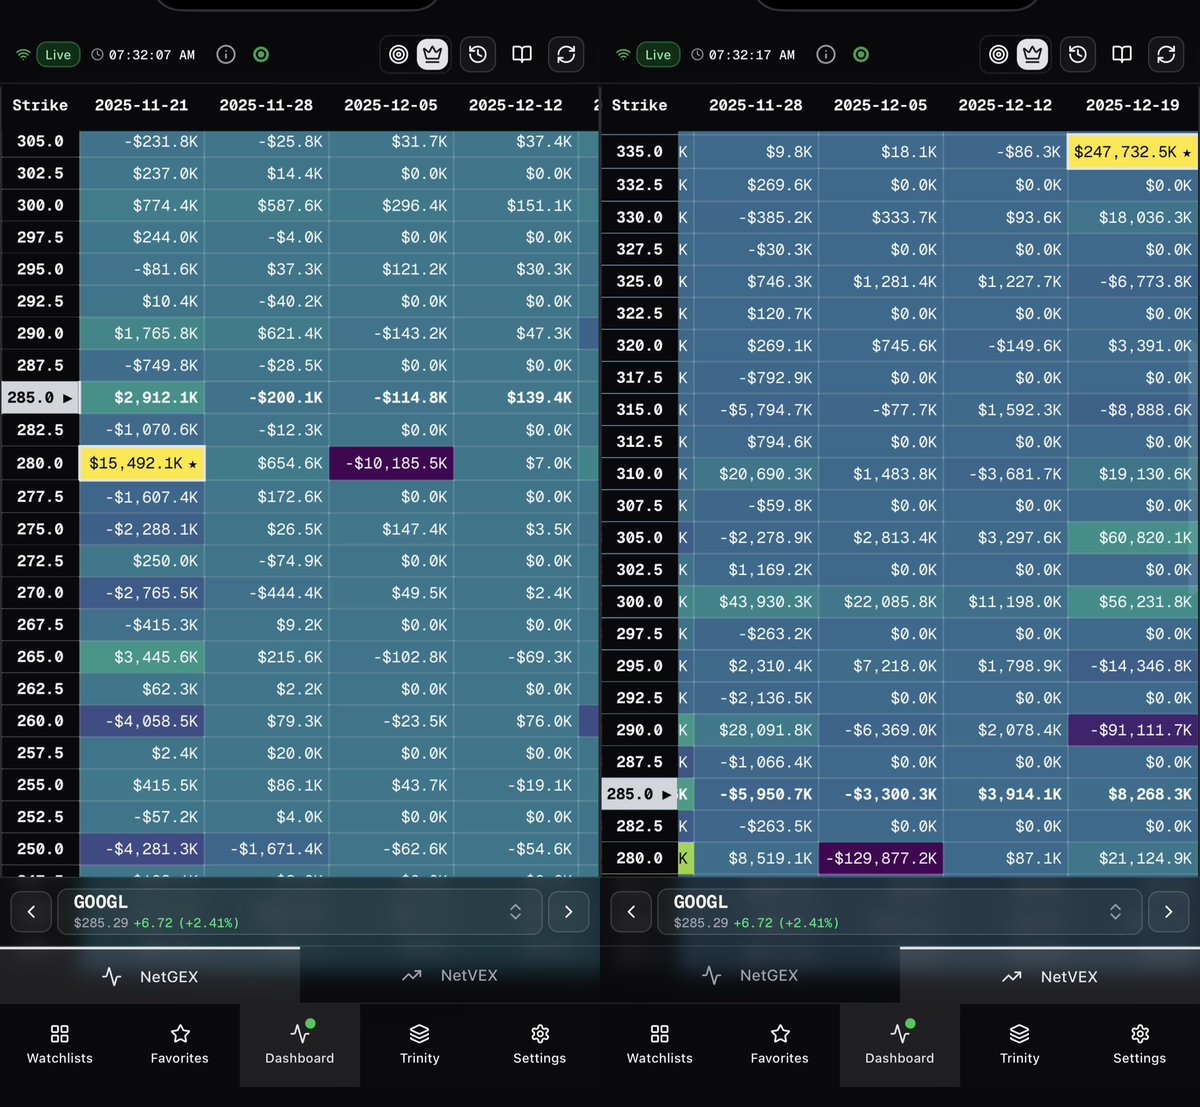Image resolution: width=1200 pixels, height=1107 pixels.
Task: Click the target icon in left panel toolbar
Action: click(x=399, y=55)
